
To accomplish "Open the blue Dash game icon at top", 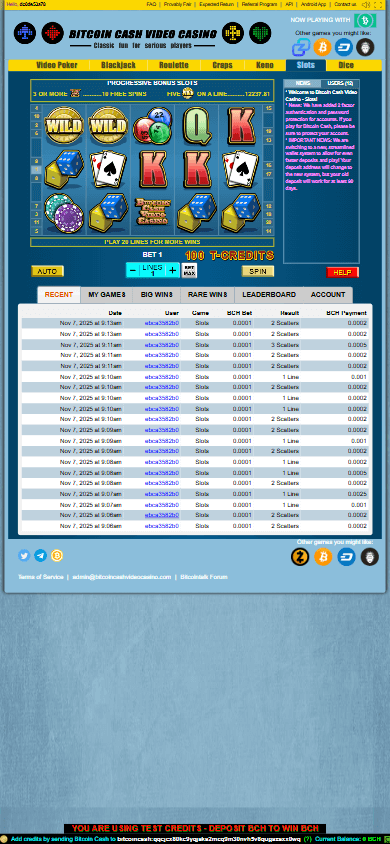I will point(344,47).
